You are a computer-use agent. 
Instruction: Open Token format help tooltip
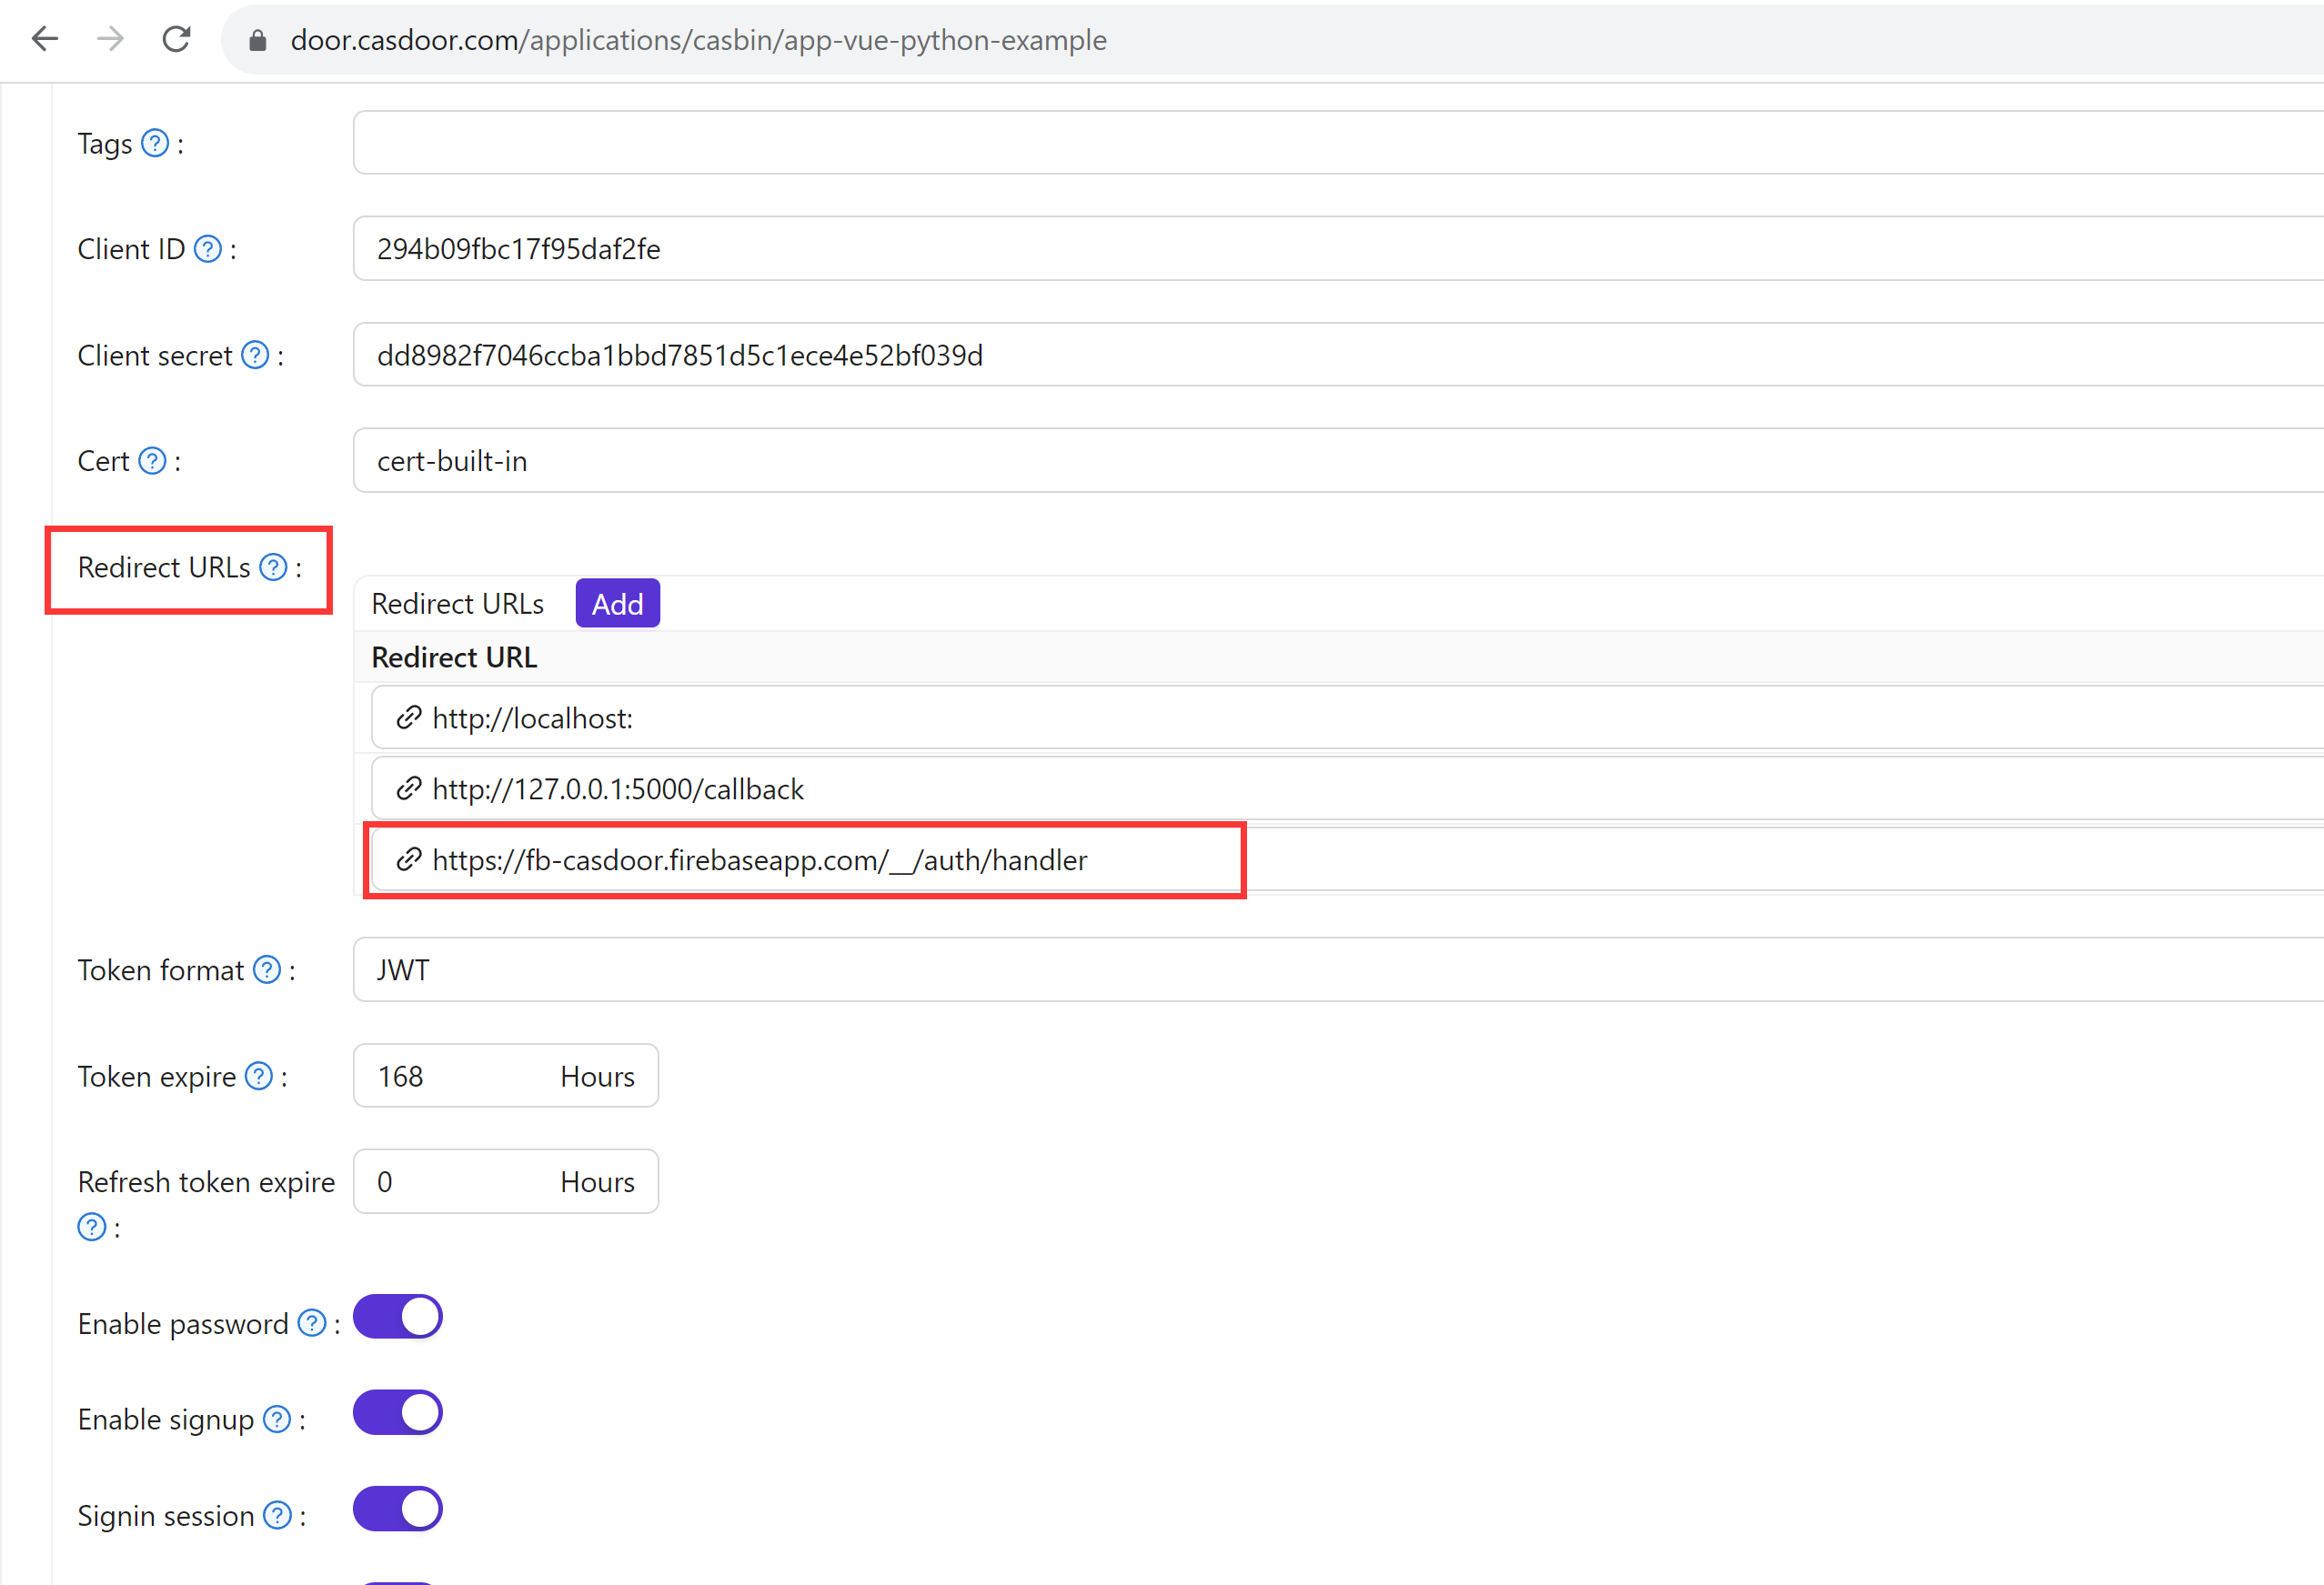pyautogui.click(x=266, y=969)
